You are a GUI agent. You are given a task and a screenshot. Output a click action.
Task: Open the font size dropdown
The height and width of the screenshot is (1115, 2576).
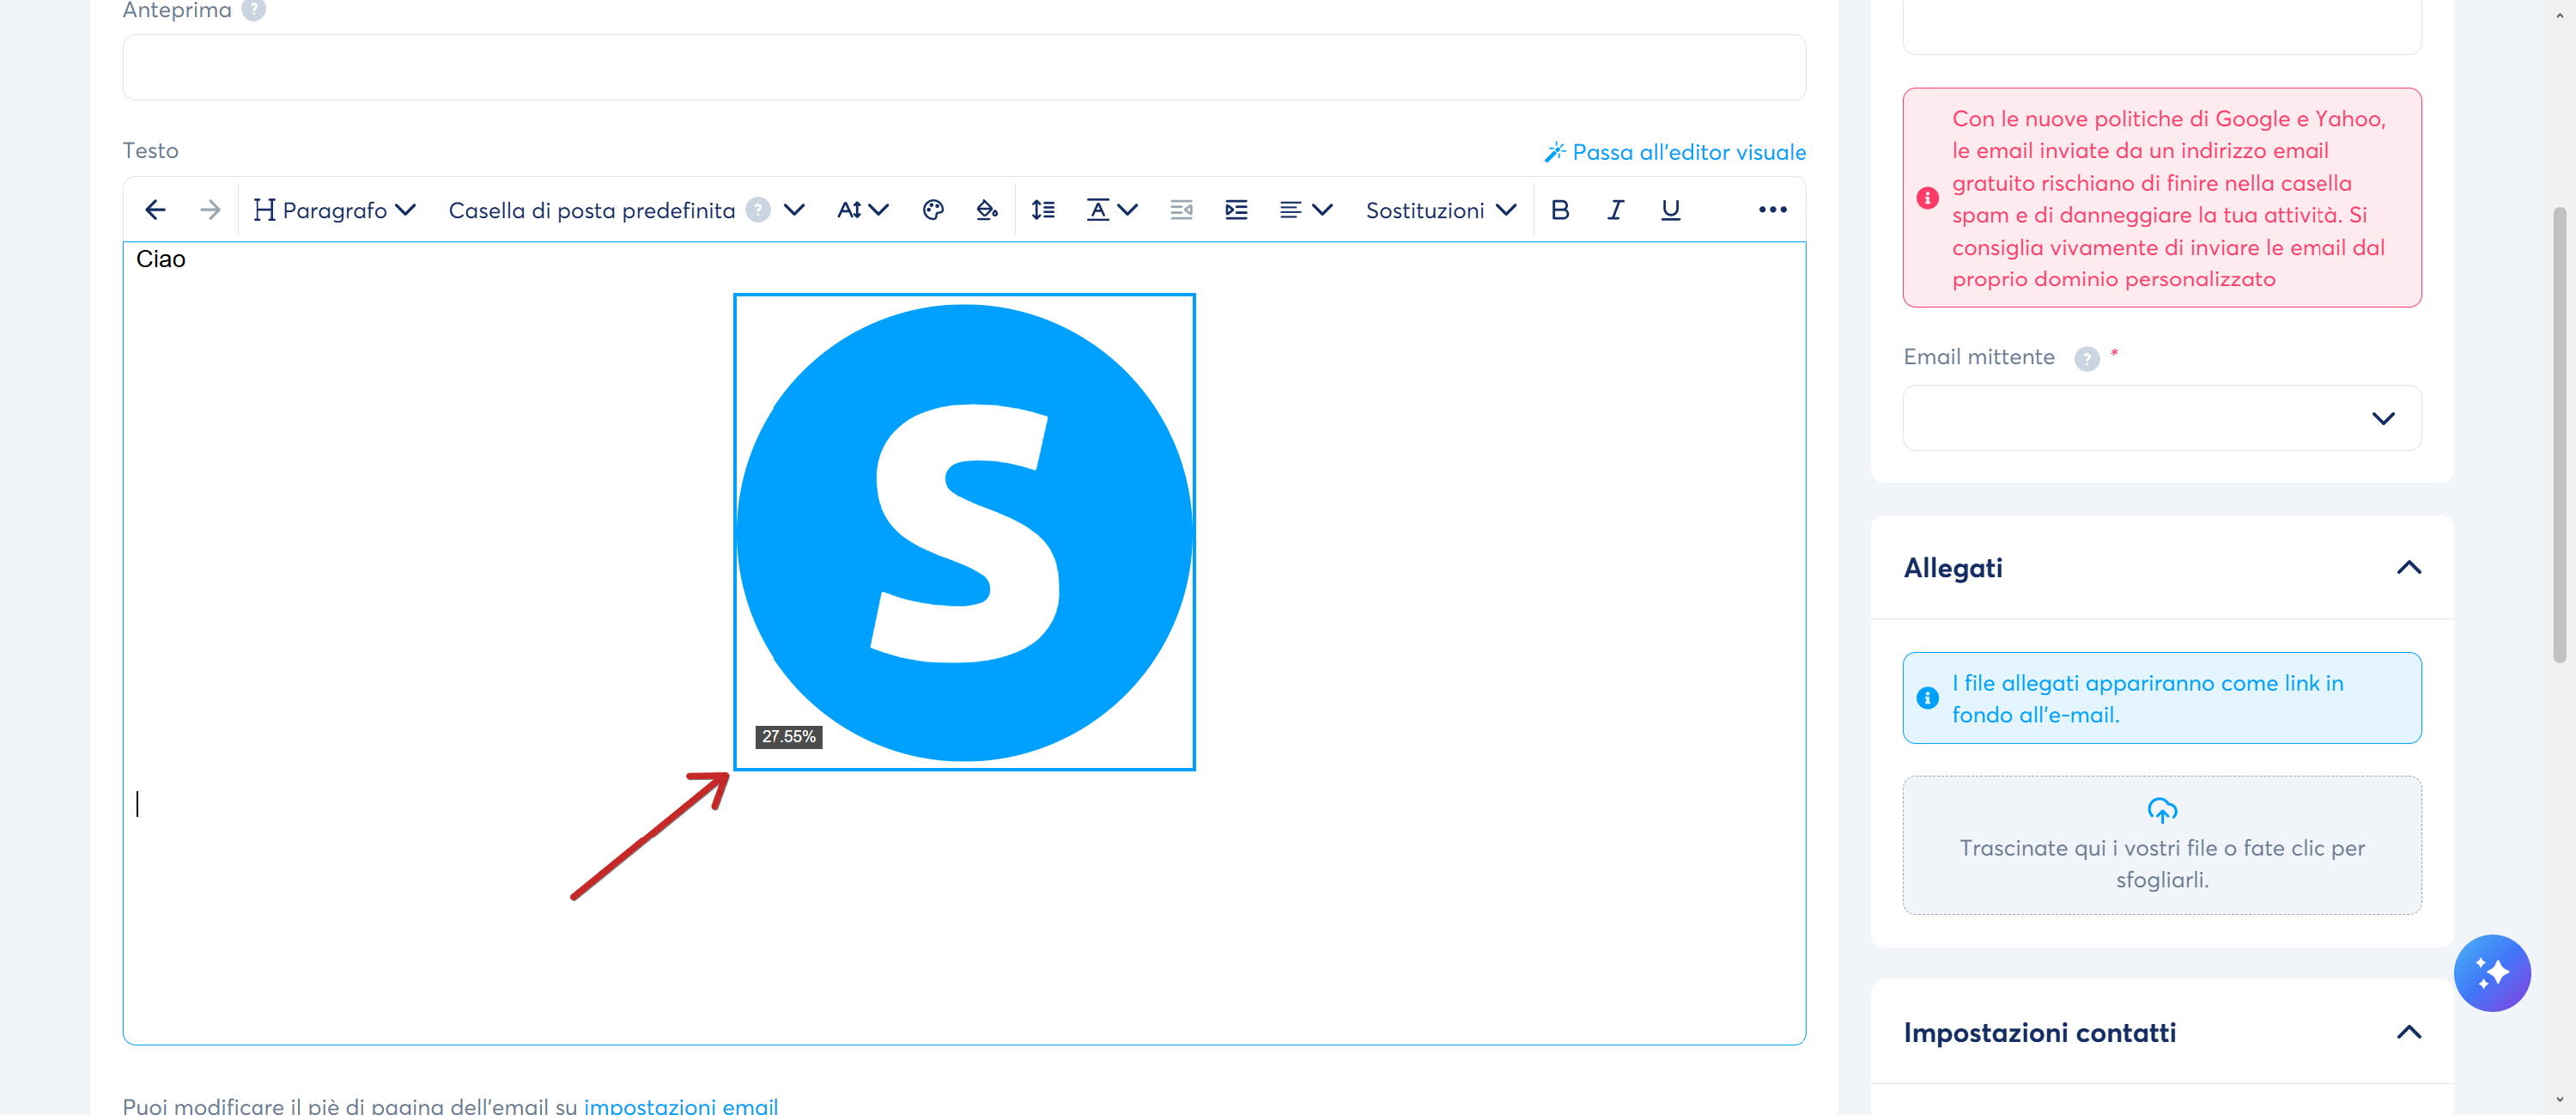pyautogui.click(x=862, y=210)
